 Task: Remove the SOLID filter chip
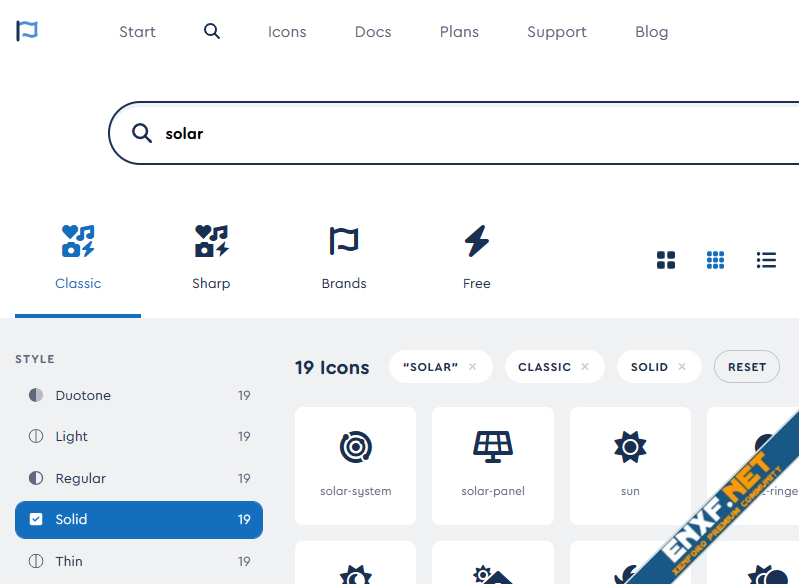click(682, 367)
